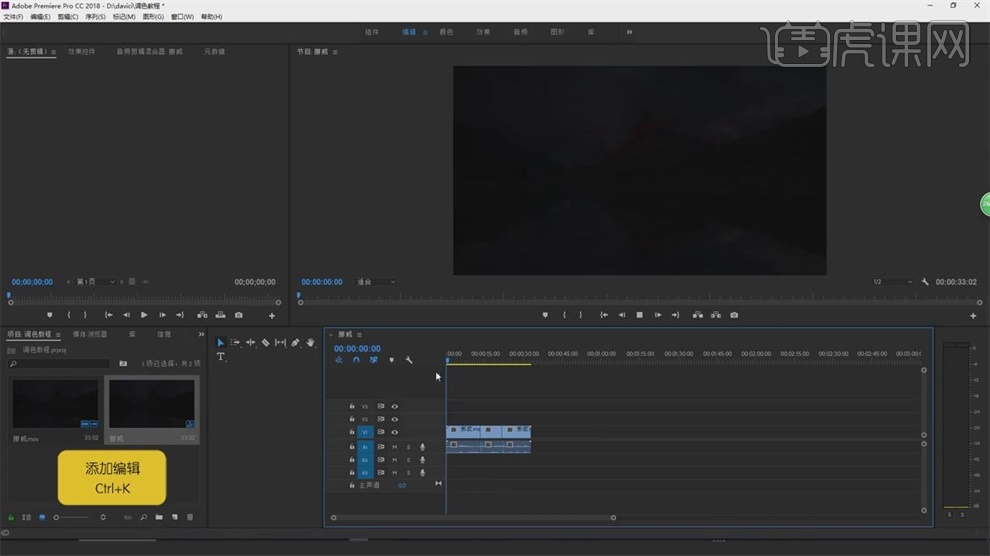Screen dimensions: 990x556
Task: Stop playback in program monitor
Action: [640, 315]
